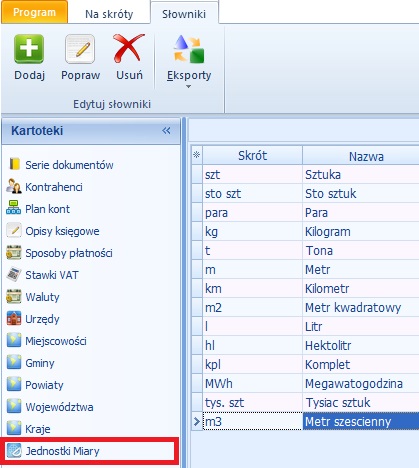Select the Metr name cell
Screen dimensions: 419x468
[x=361, y=269]
